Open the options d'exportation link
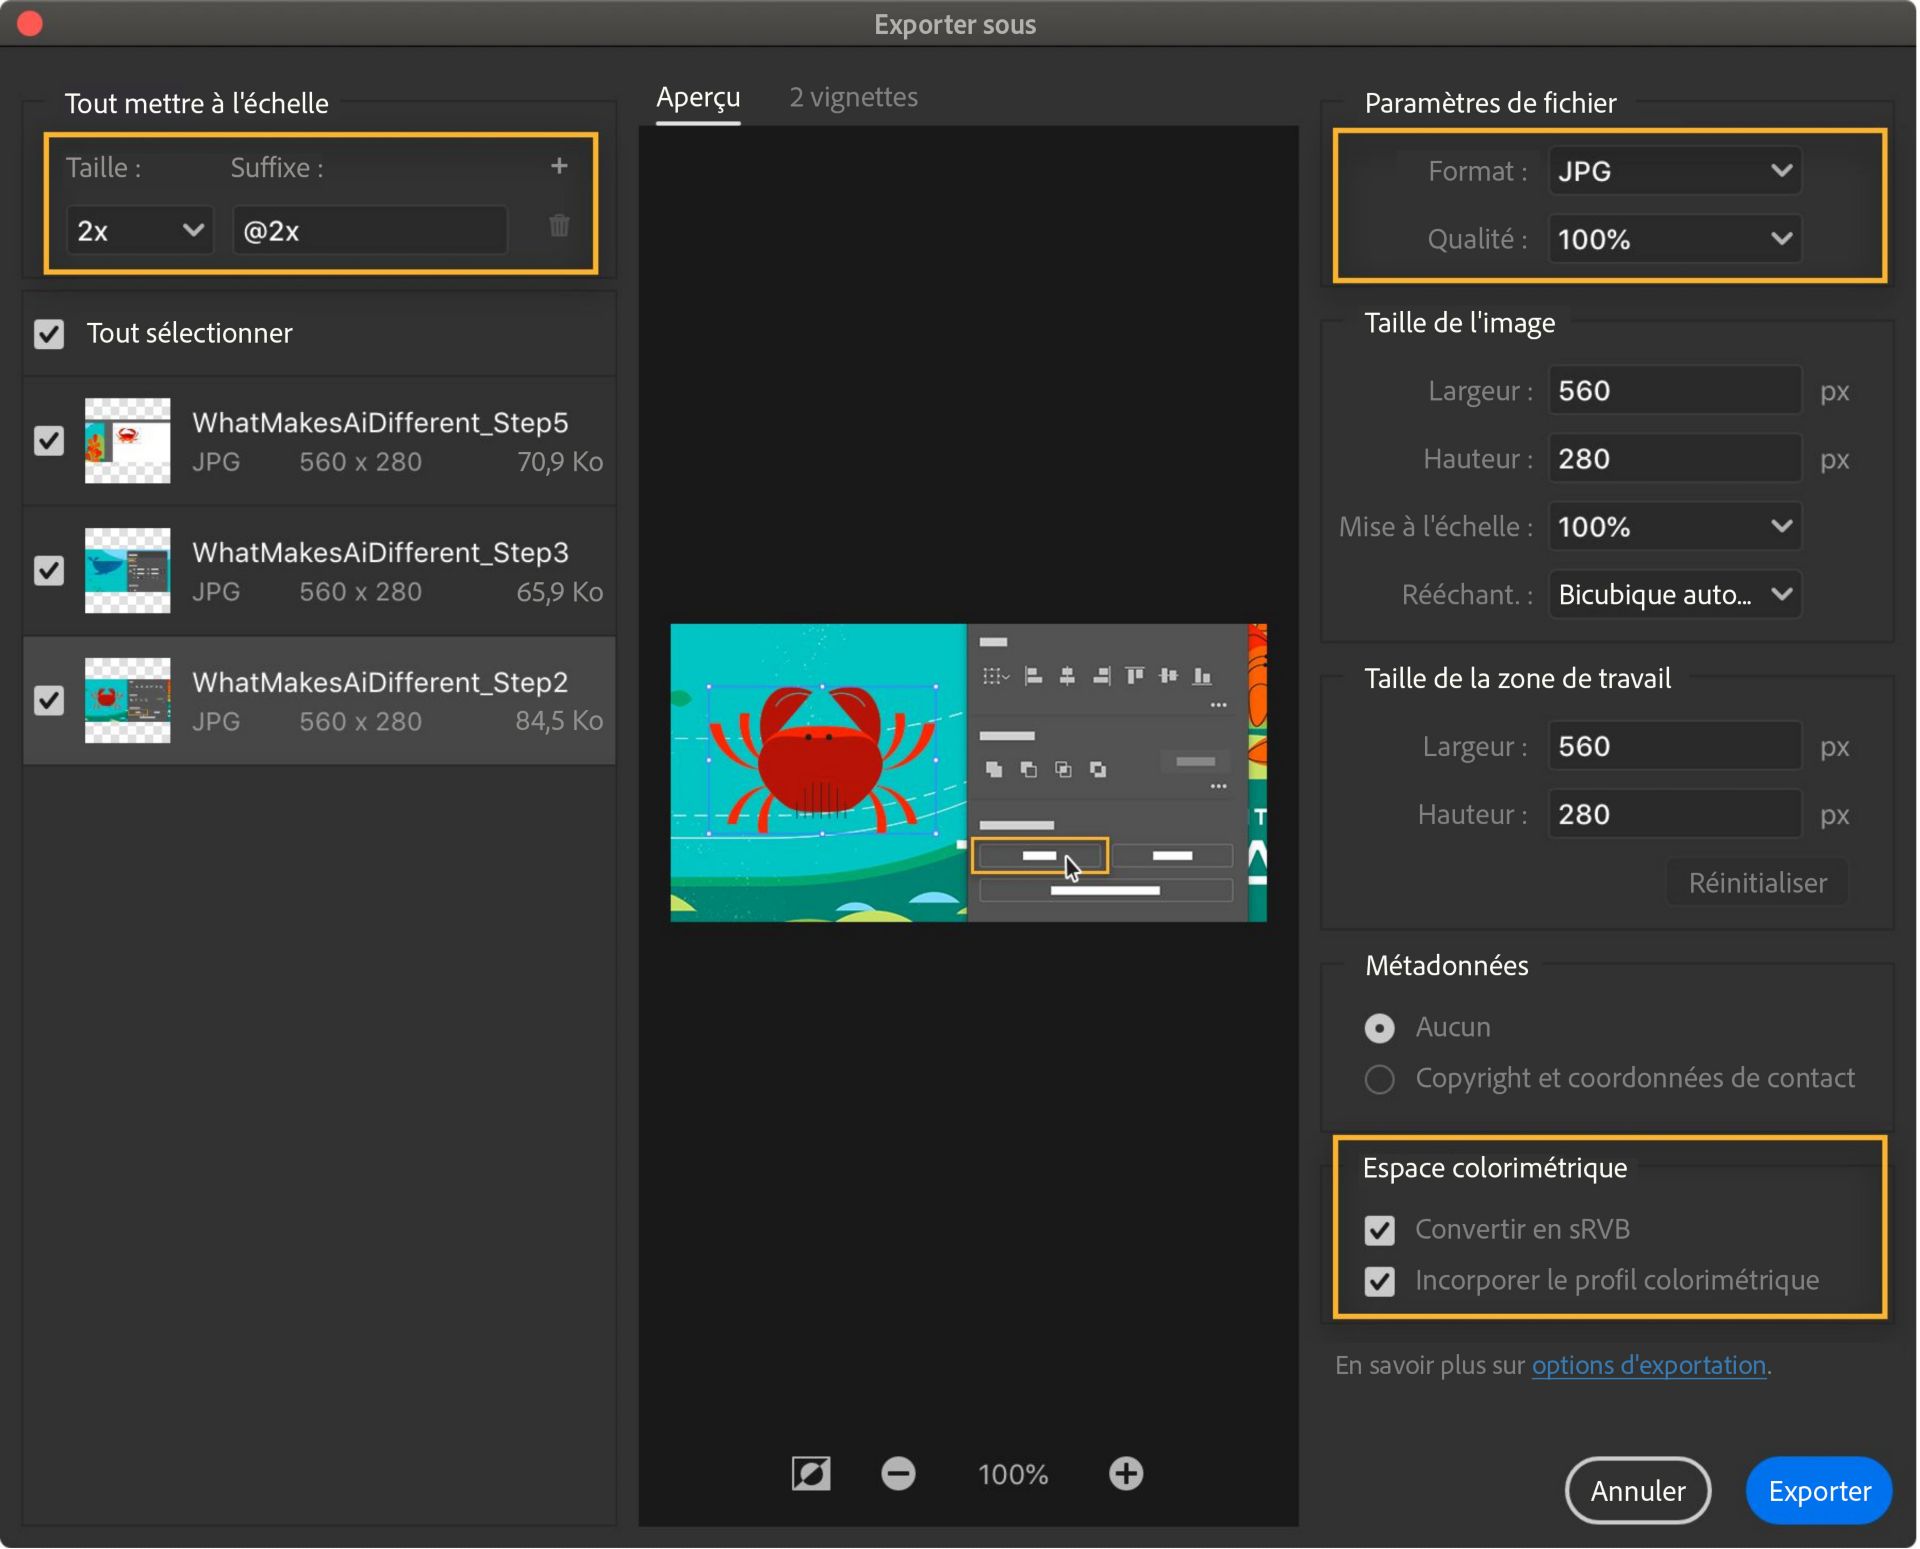 1648,1365
